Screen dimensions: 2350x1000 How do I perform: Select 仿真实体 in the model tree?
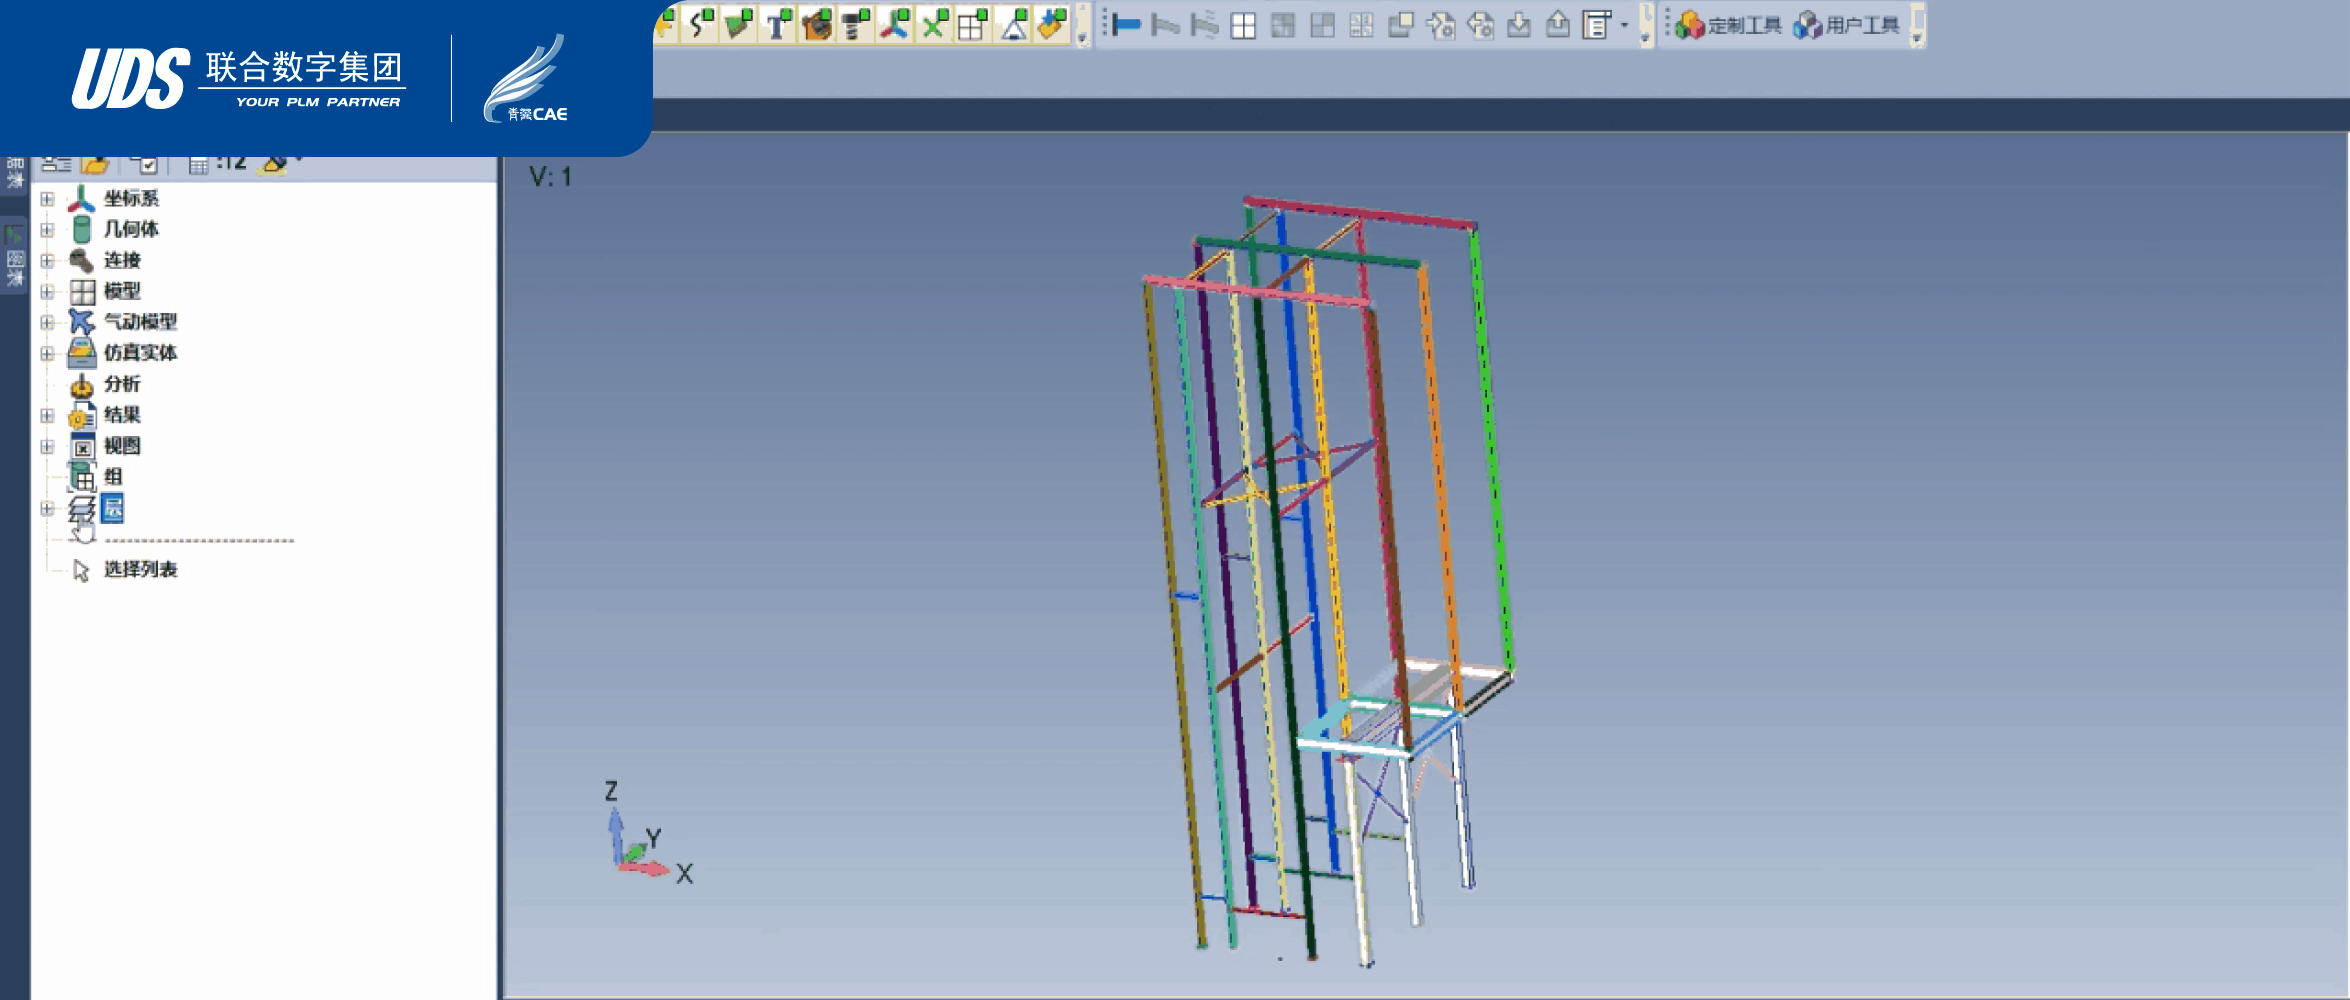[x=140, y=353]
